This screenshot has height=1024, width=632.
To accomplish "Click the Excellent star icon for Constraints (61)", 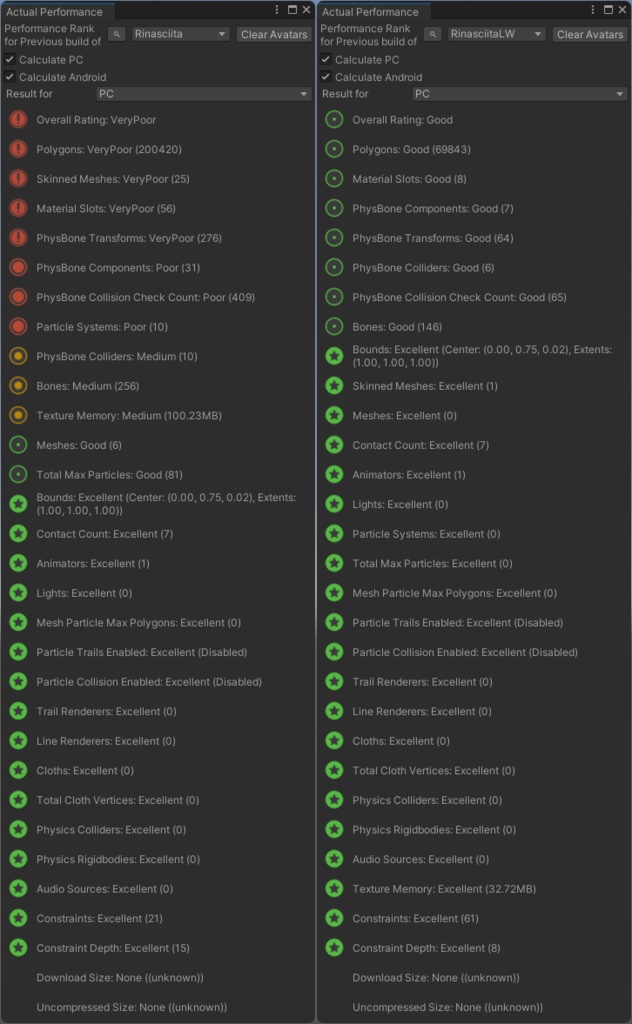I will tap(334, 918).
